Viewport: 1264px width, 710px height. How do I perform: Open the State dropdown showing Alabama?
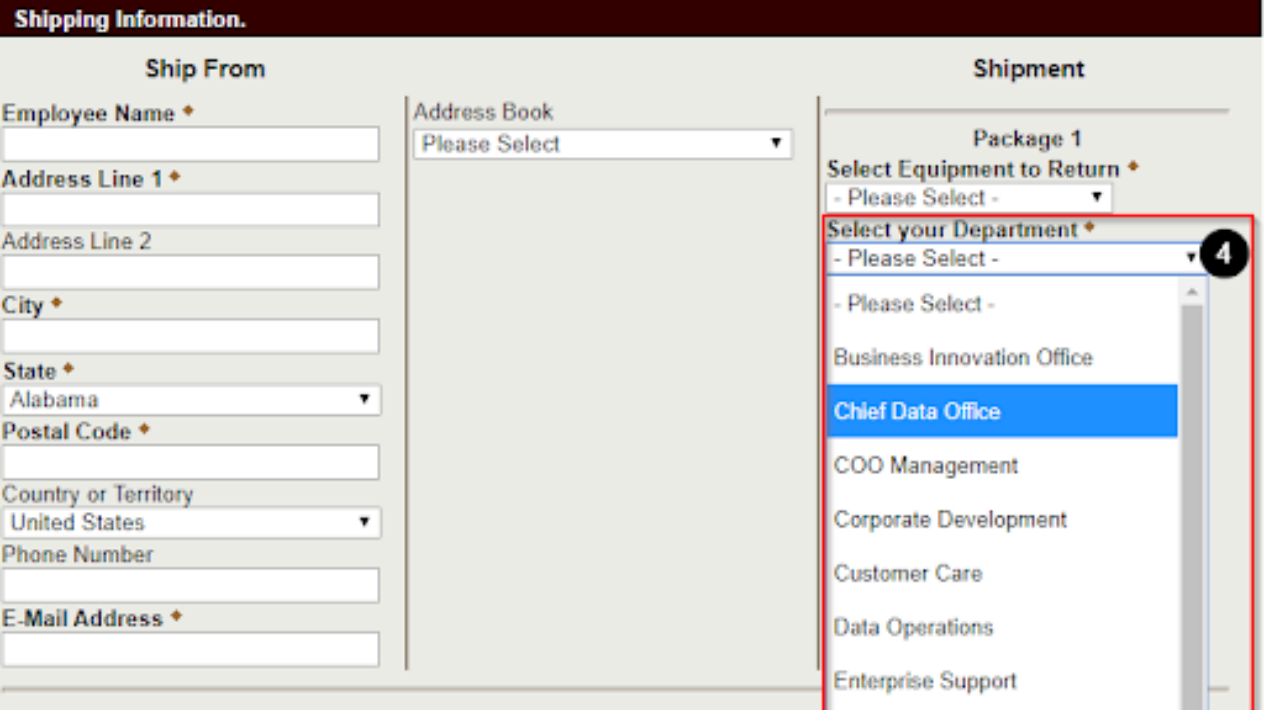(190, 401)
